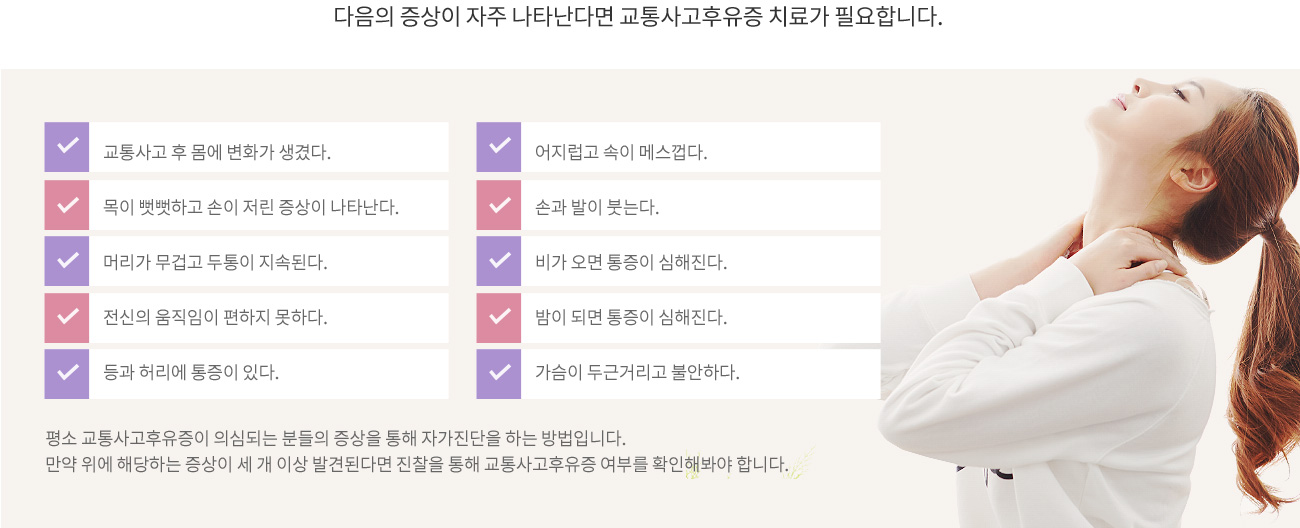Image resolution: width=1300 pixels, height=528 pixels.
Task: Toggle the checkmark for 머리가 무겁고 두통이 지속된다
Action: click(67, 261)
